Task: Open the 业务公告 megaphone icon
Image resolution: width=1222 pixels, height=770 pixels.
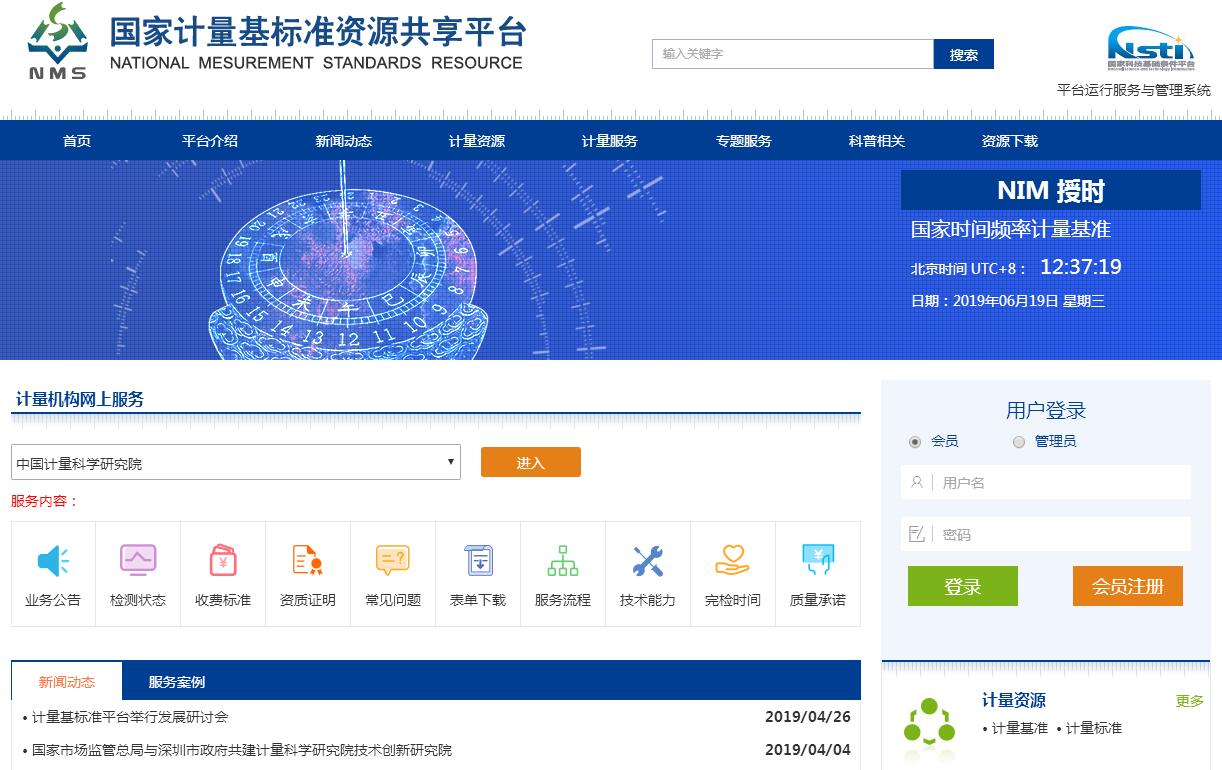Action: pos(53,561)
